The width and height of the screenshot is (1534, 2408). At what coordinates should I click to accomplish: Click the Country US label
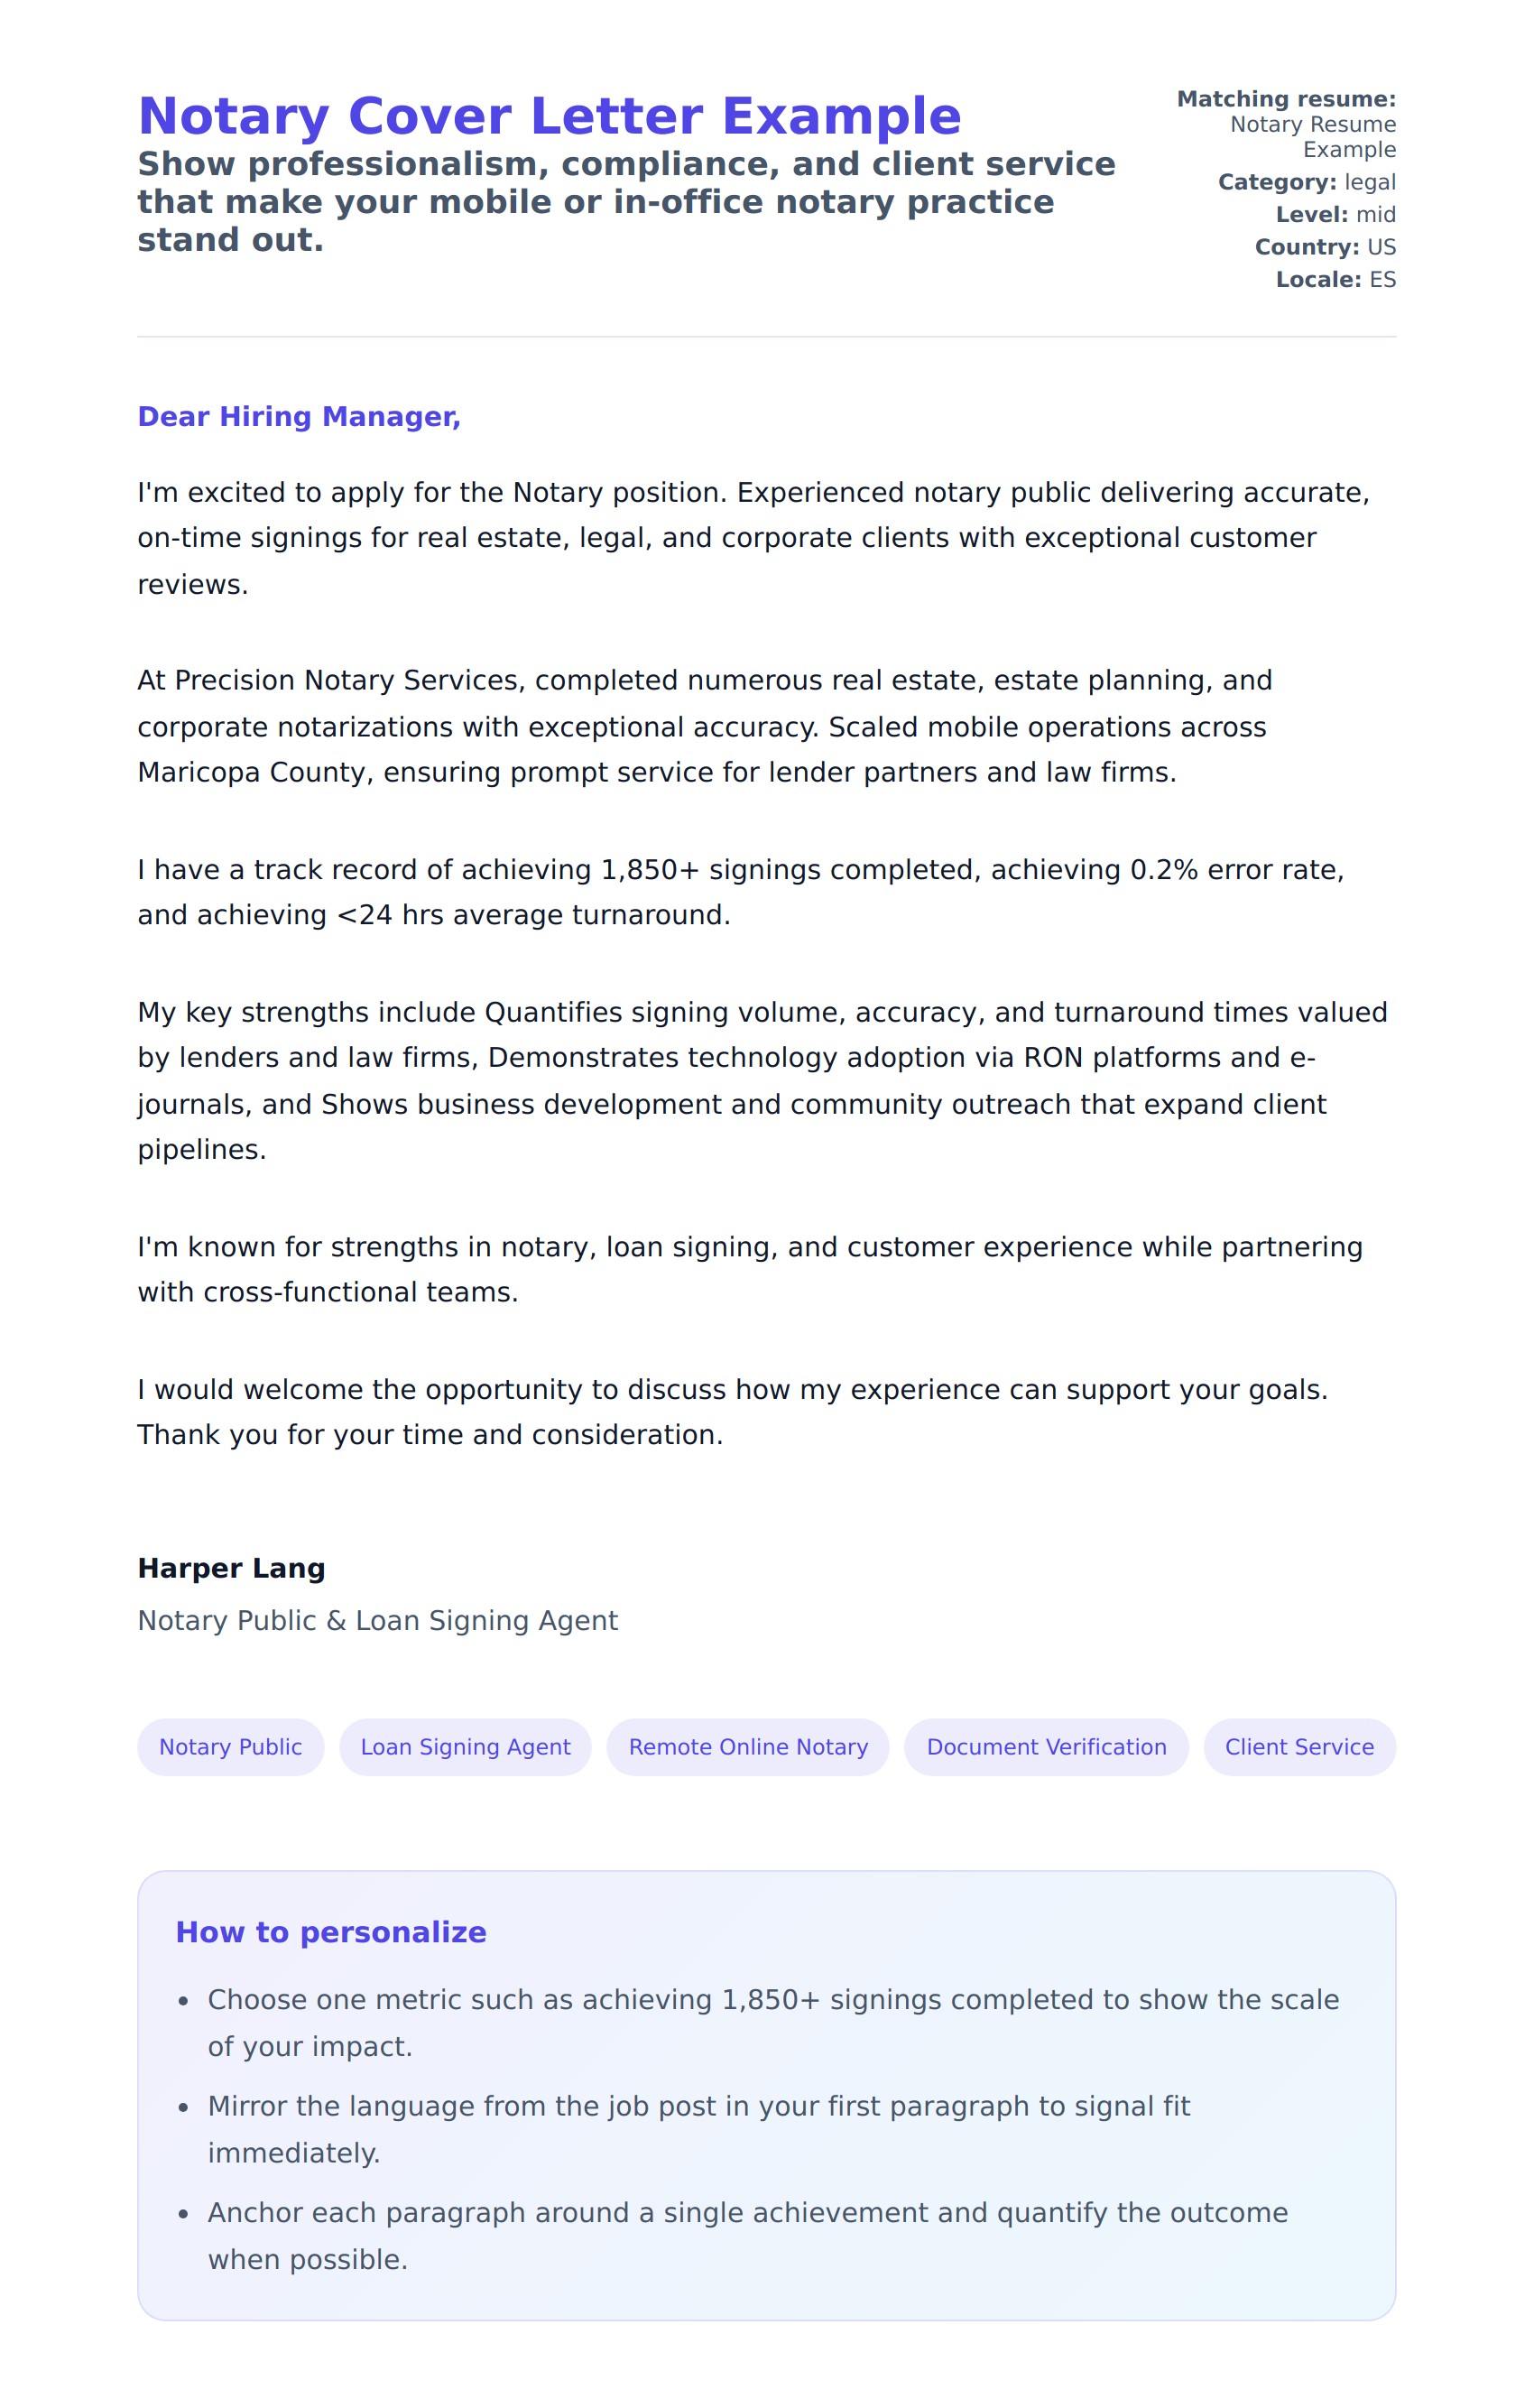(1325, 247)
